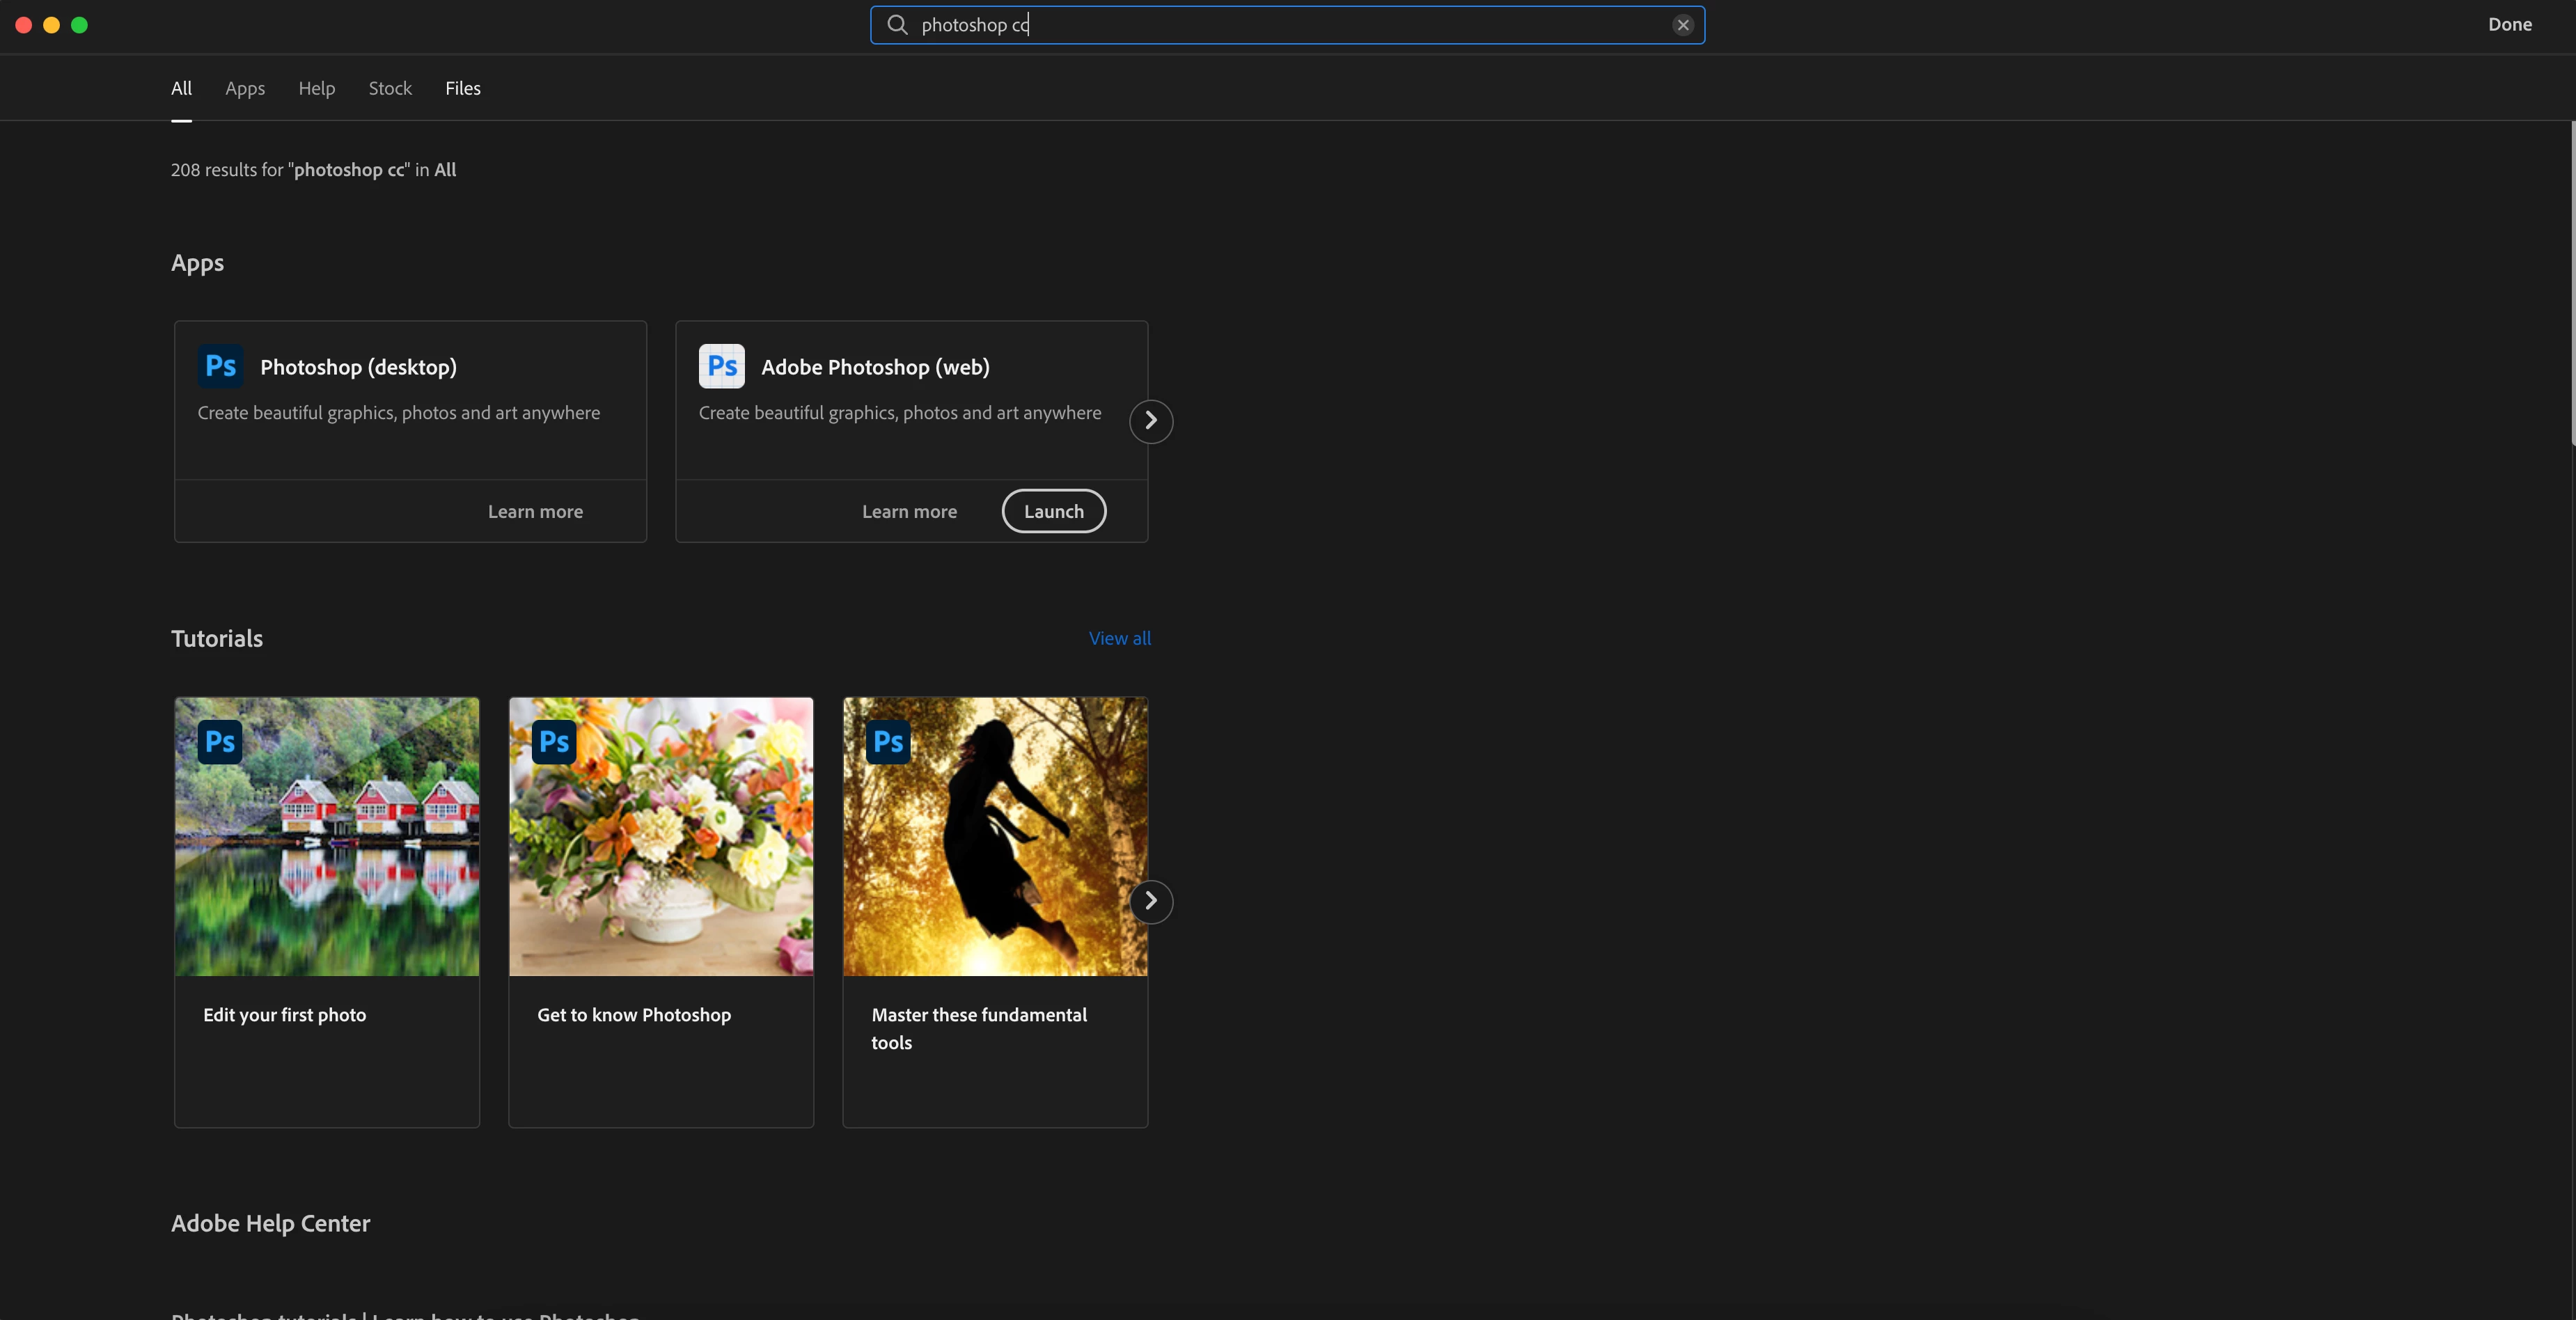Image resolution: width=2576 pixels, height=1320 pixels.
Task: Clear the search field with X icon
Action: pyautogui.click(x=1683, y=25)
